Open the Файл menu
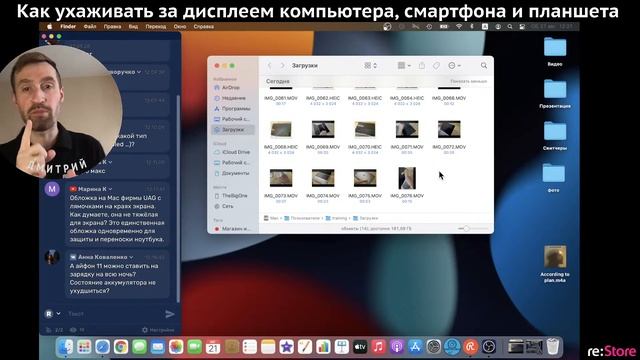This screenshot has width=640, height=360. point(90,27)
